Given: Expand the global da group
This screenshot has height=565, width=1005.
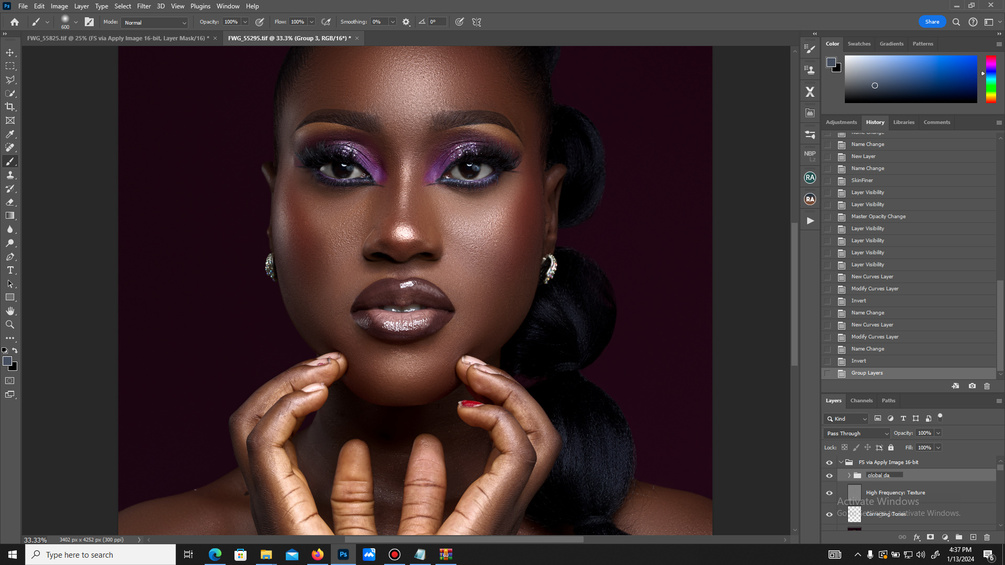Looking at the screenshot, I should [x=849, y=476].
